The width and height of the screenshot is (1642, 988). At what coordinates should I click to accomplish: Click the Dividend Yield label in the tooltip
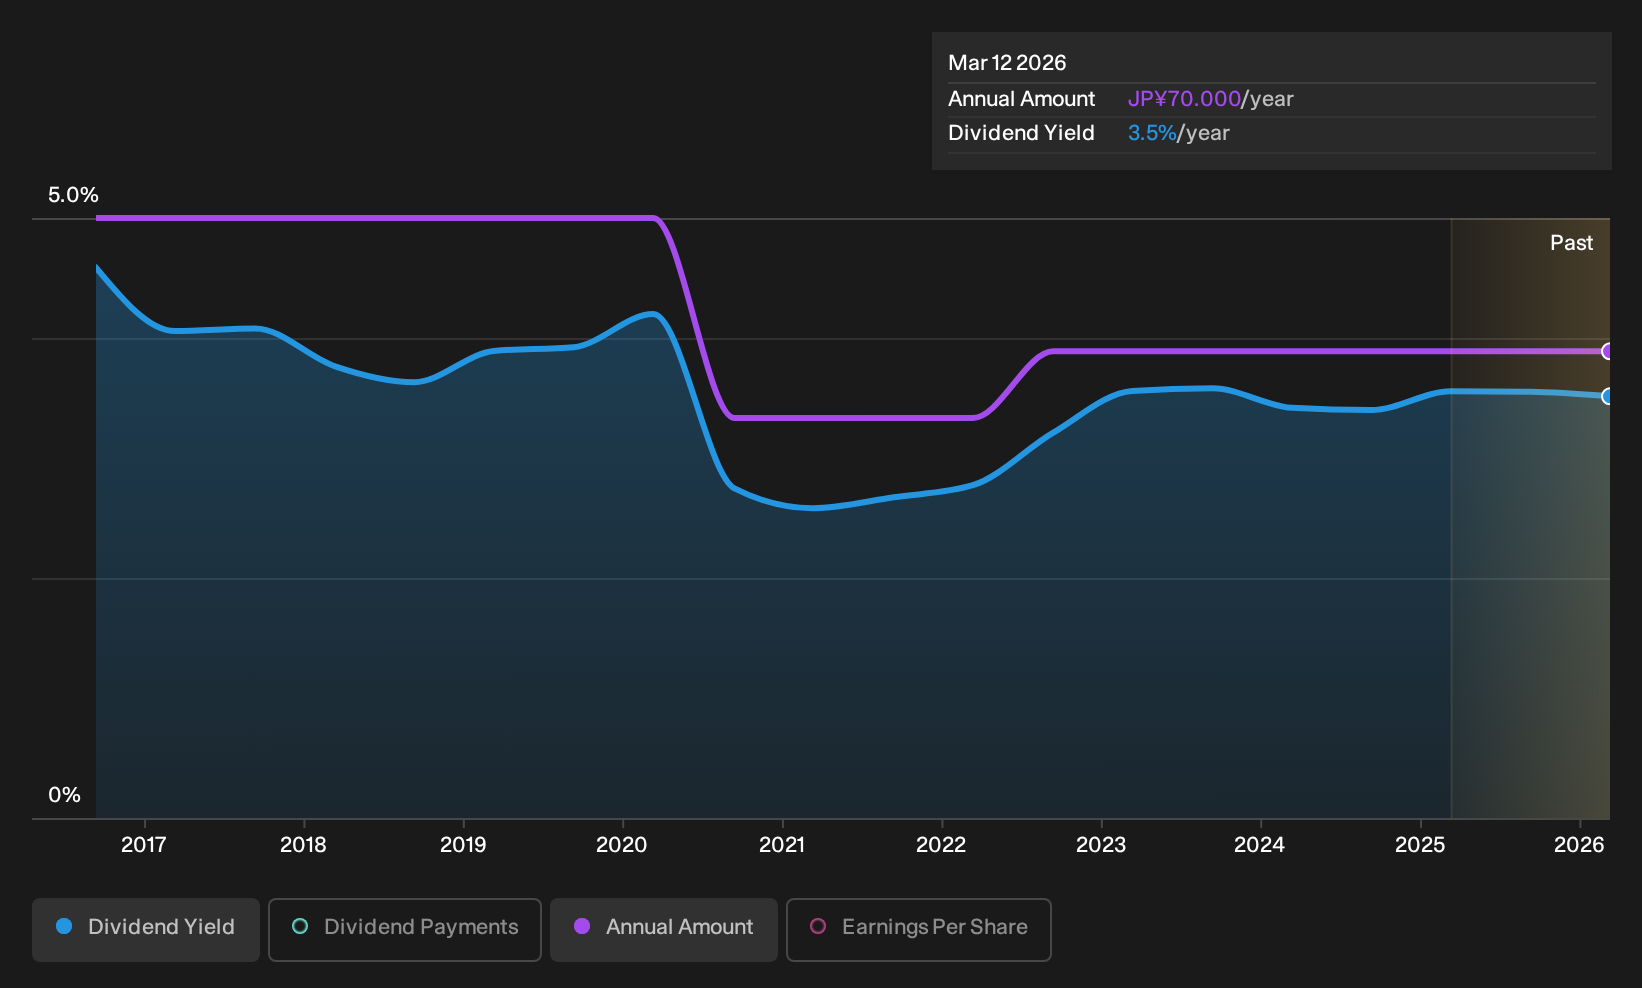1021,133
